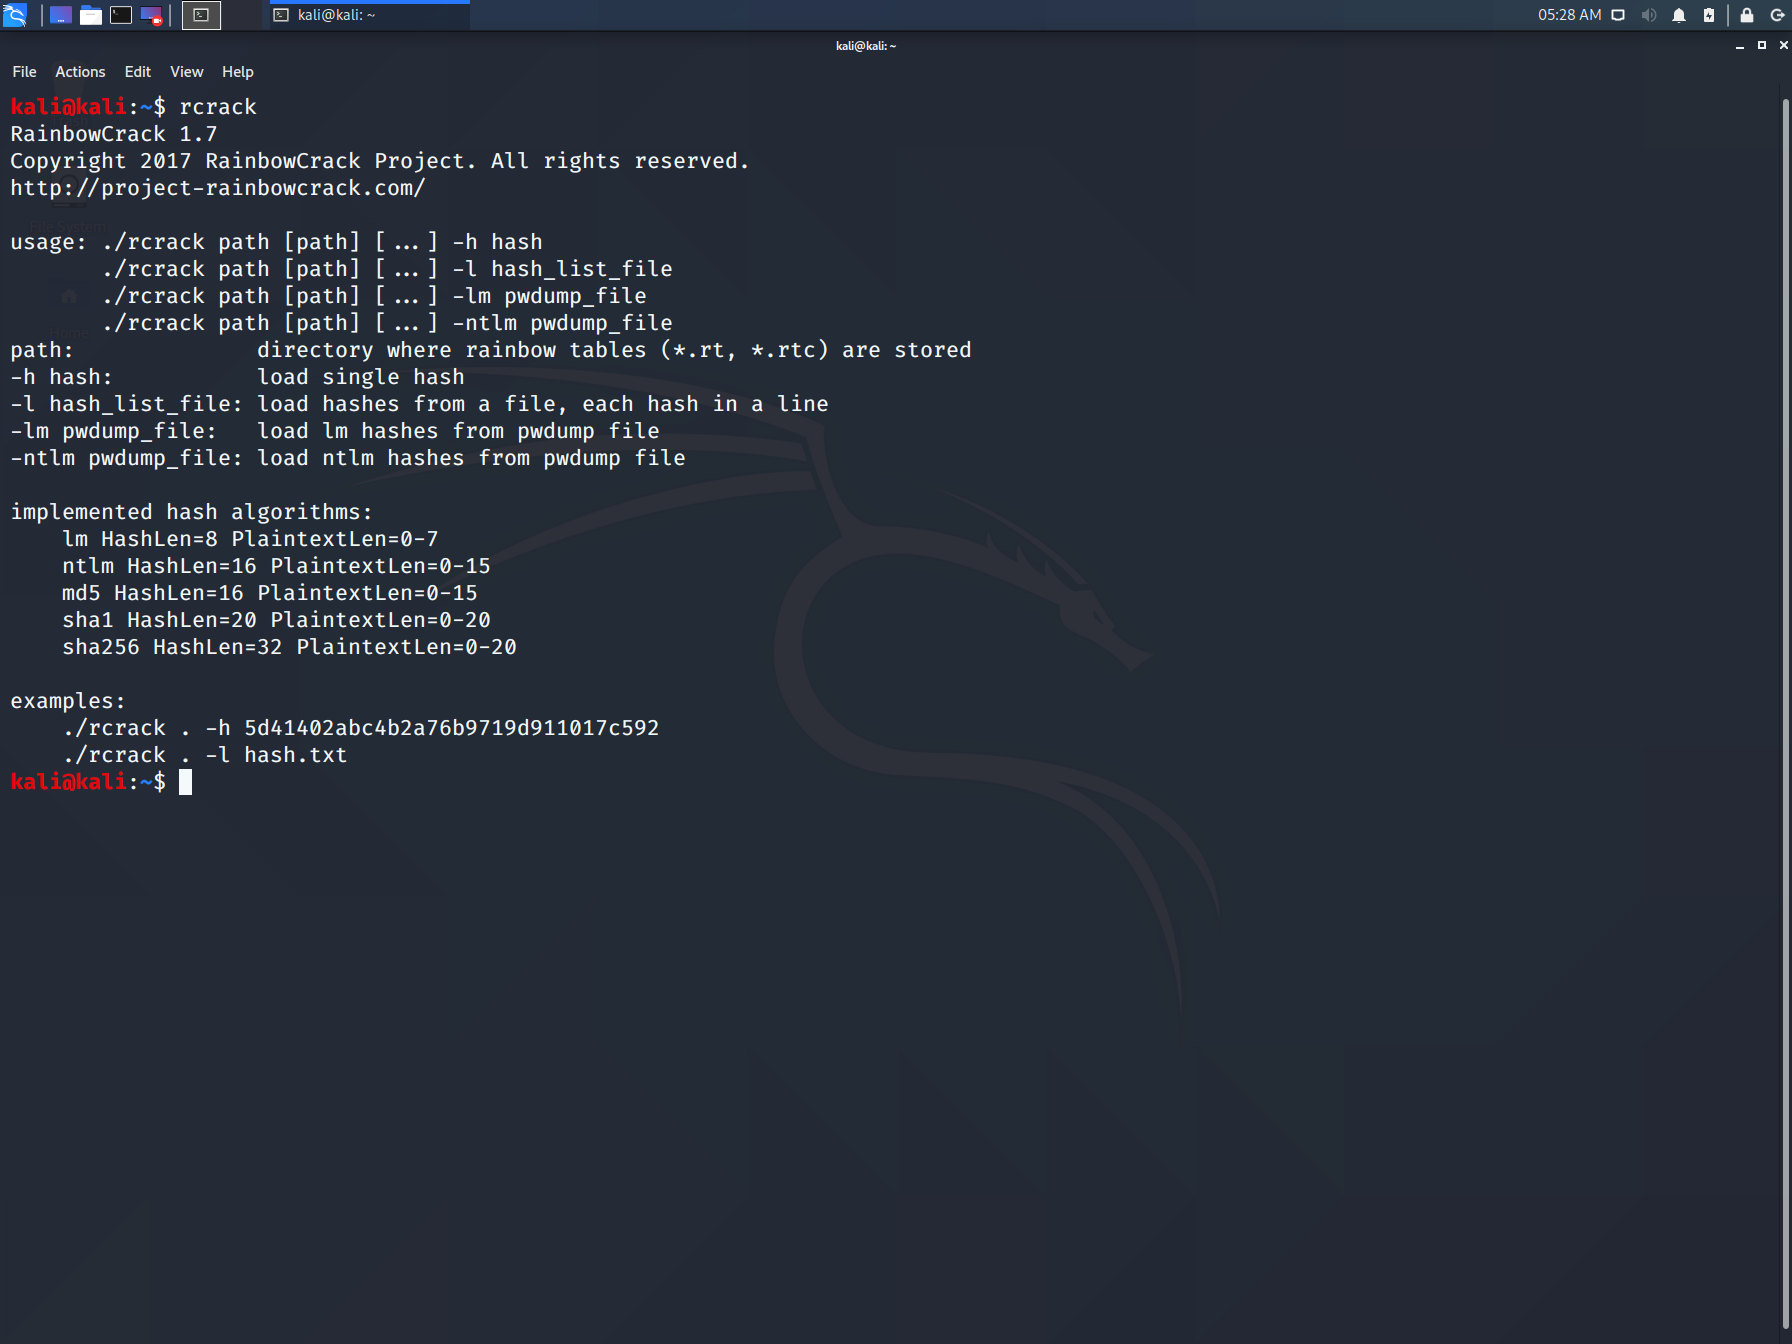Click the 'Copyright 2017 RainbowCrack Project' line

[x=380, y=161]
